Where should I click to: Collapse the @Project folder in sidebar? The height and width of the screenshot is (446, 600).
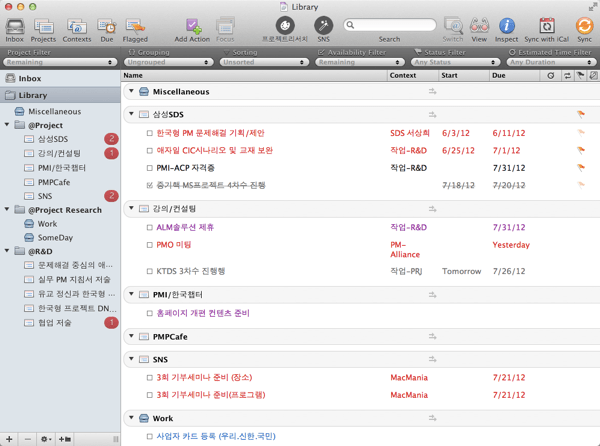click(8, 126)
